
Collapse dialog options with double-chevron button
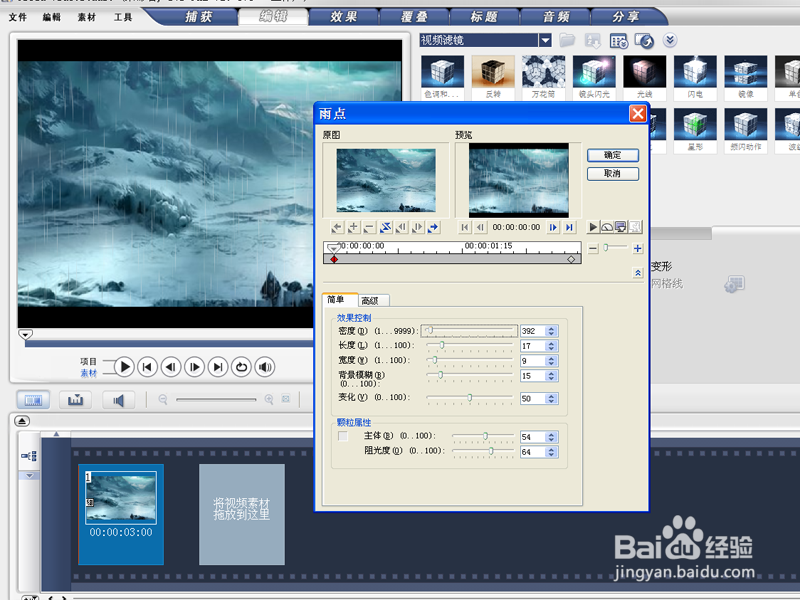tap(638, 273)
